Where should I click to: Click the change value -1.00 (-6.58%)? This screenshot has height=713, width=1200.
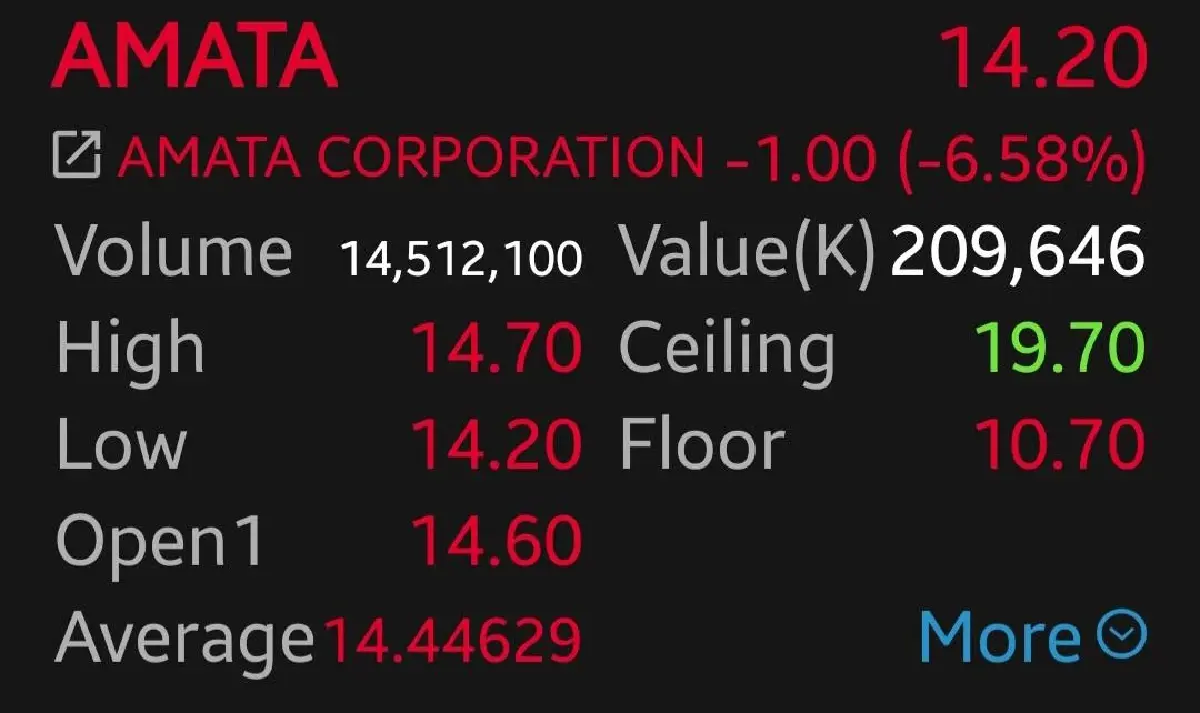(935, 157)
